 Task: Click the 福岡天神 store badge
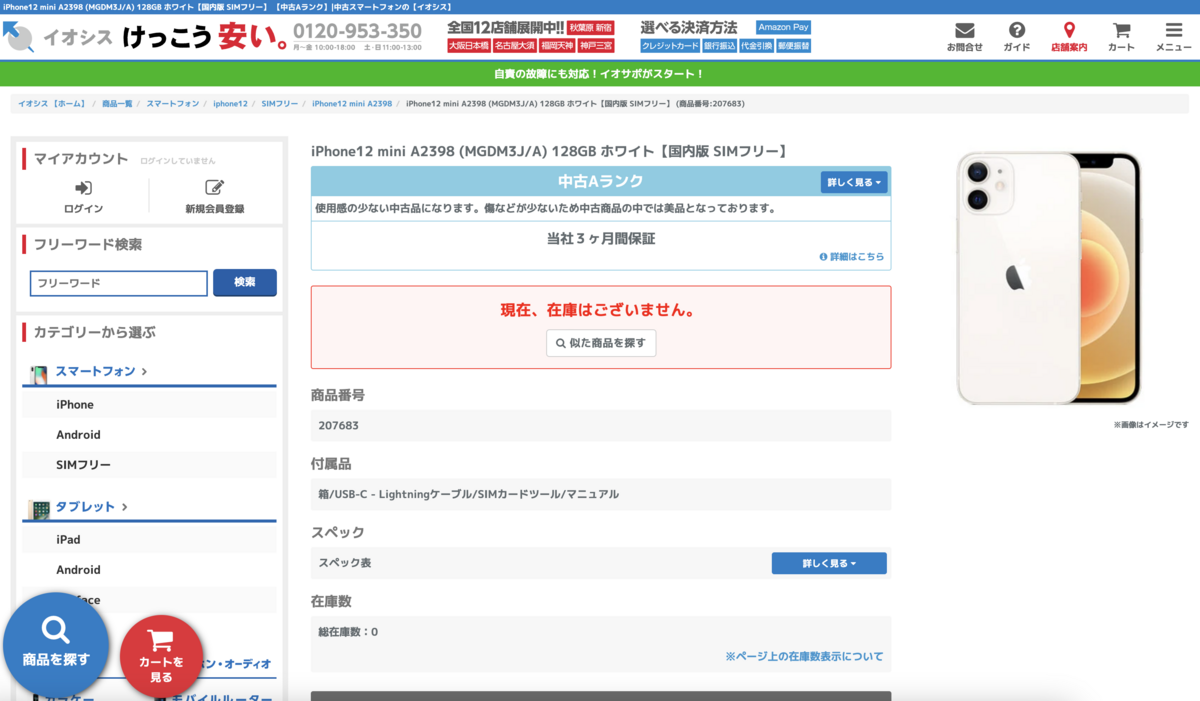556,46
